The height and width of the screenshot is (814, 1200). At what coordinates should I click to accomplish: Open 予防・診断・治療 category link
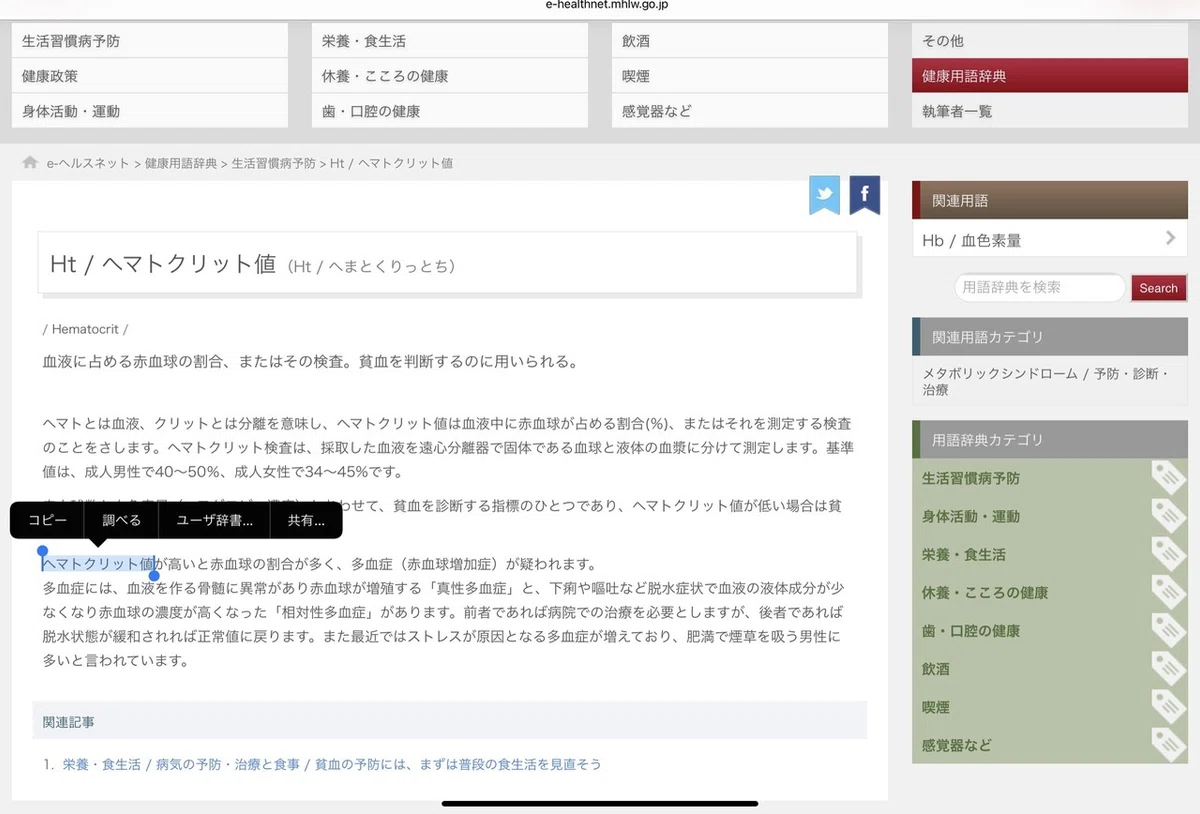tap(1045, 382)
